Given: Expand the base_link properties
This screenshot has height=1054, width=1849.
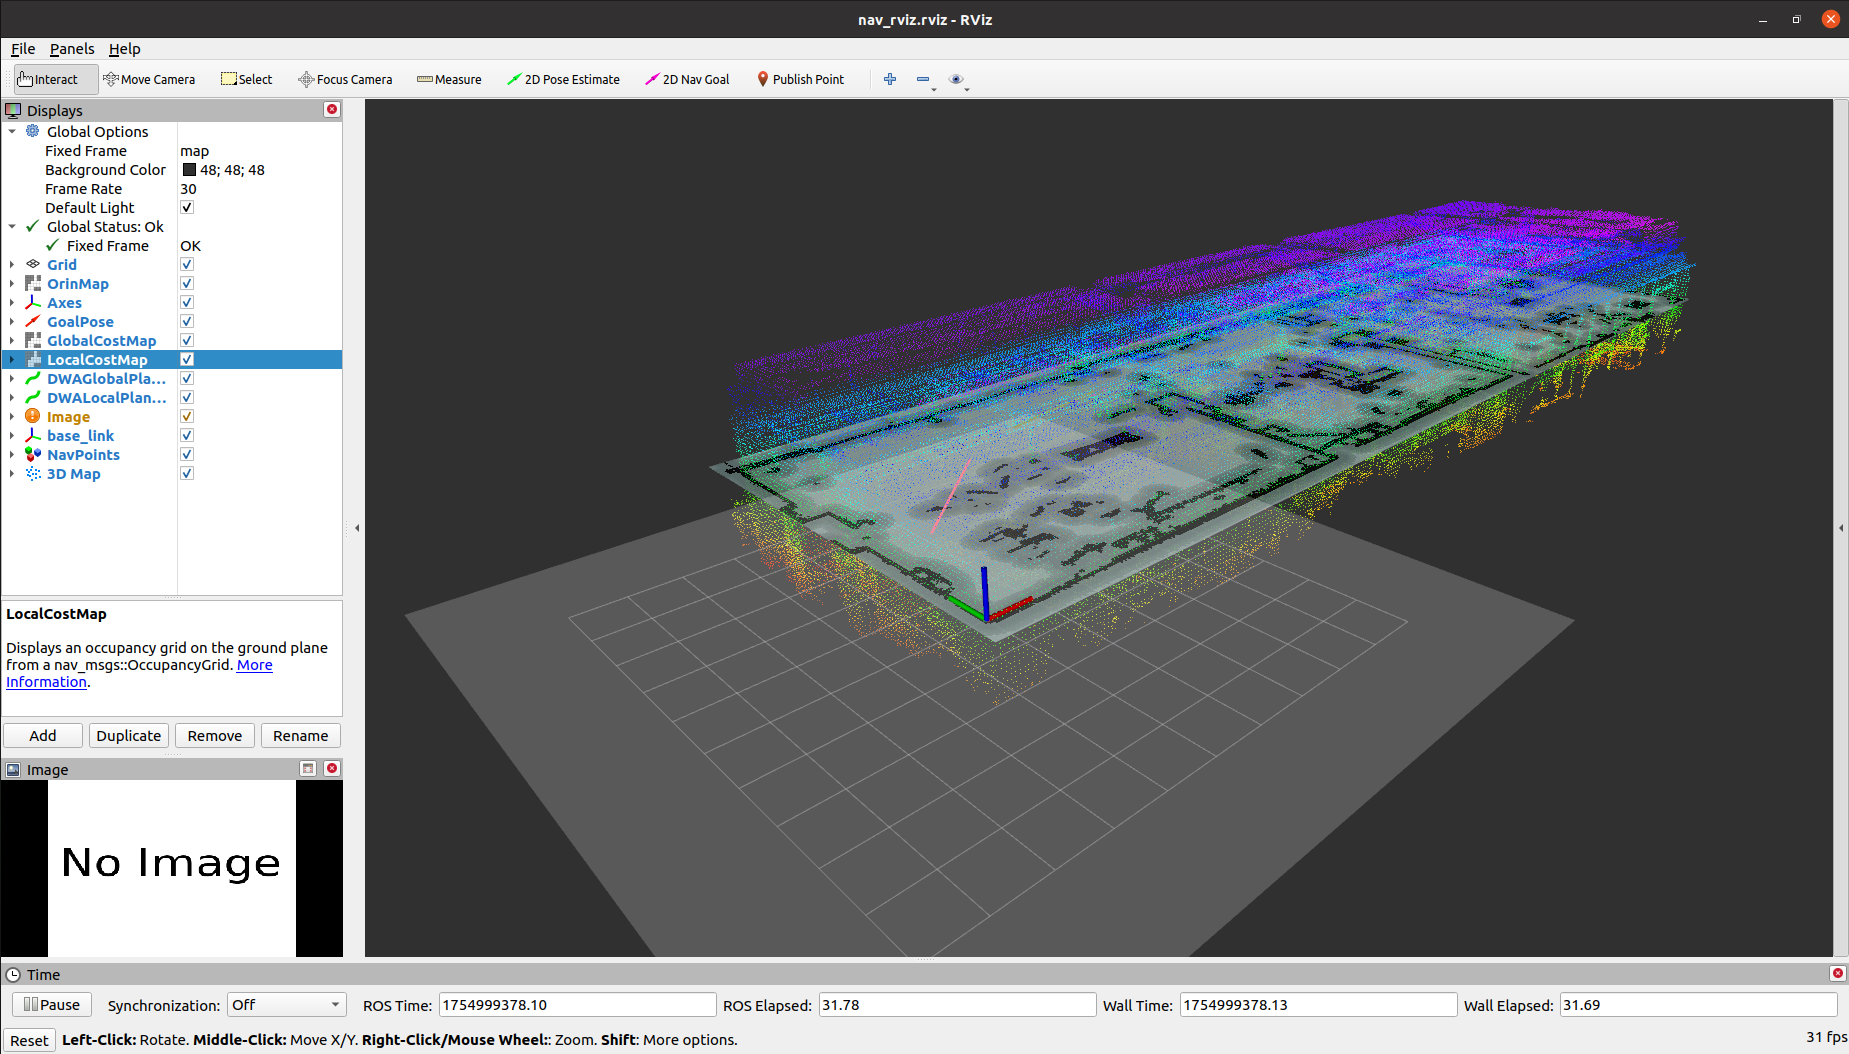Looking at the screenshot, I should point(12,435).
